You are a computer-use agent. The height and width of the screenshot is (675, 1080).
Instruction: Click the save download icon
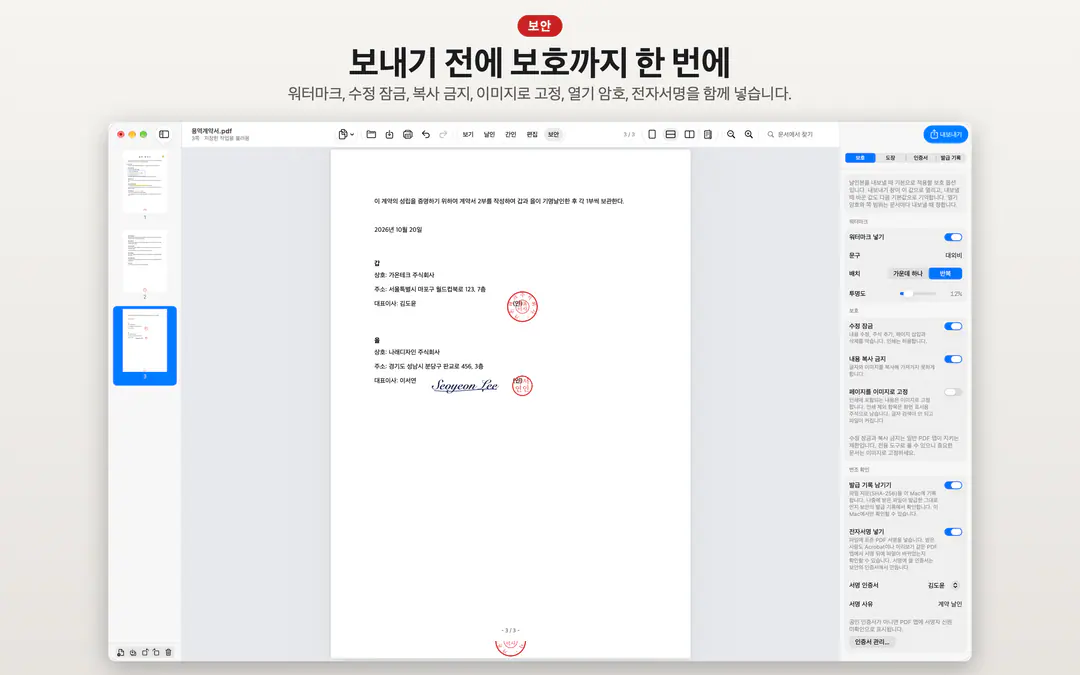389,134
